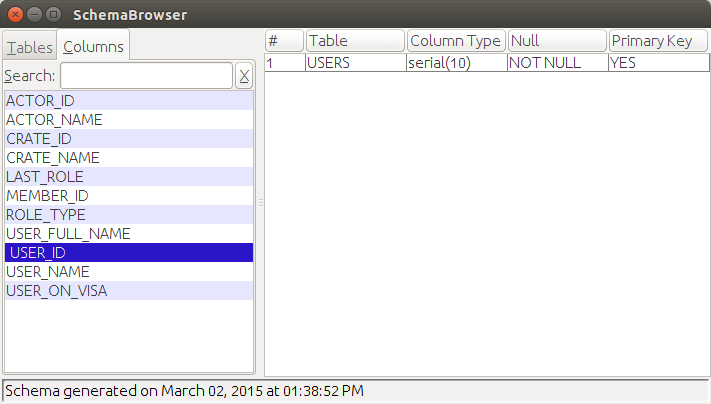
Task: Sort by the Null column header
Action: tap(557, 41)
